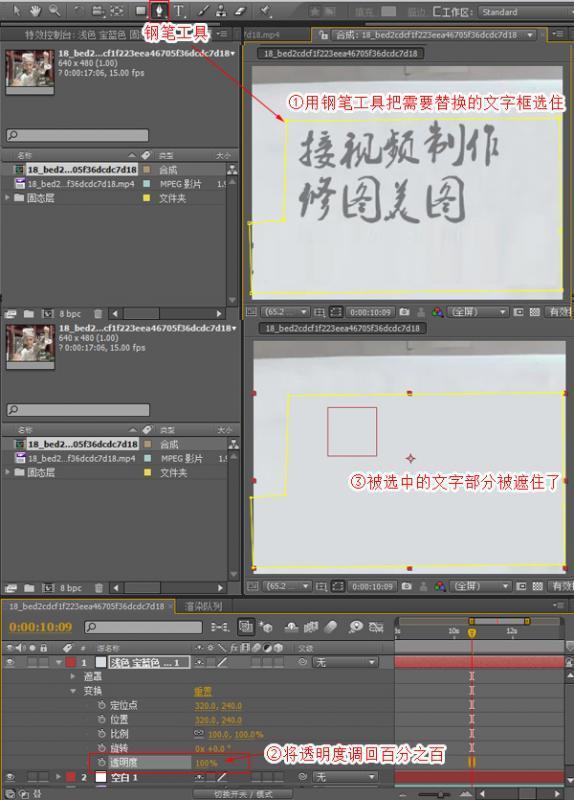Select the Puppet Pin tool
This screenshot has width=574, height=800.
point(265,11)
